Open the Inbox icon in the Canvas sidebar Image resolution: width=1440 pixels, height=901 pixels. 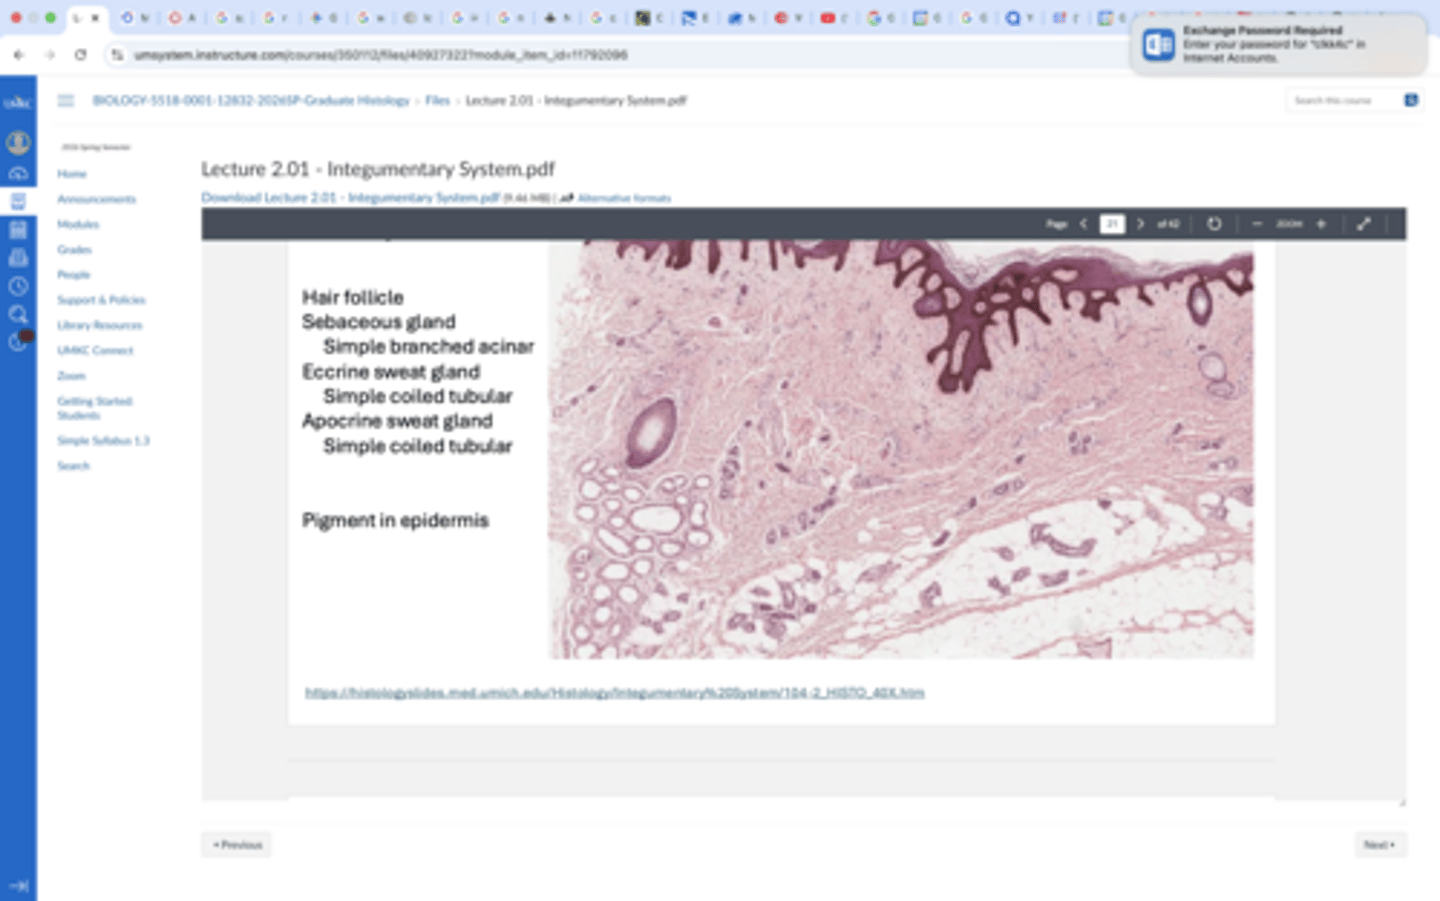coord(18,258)
